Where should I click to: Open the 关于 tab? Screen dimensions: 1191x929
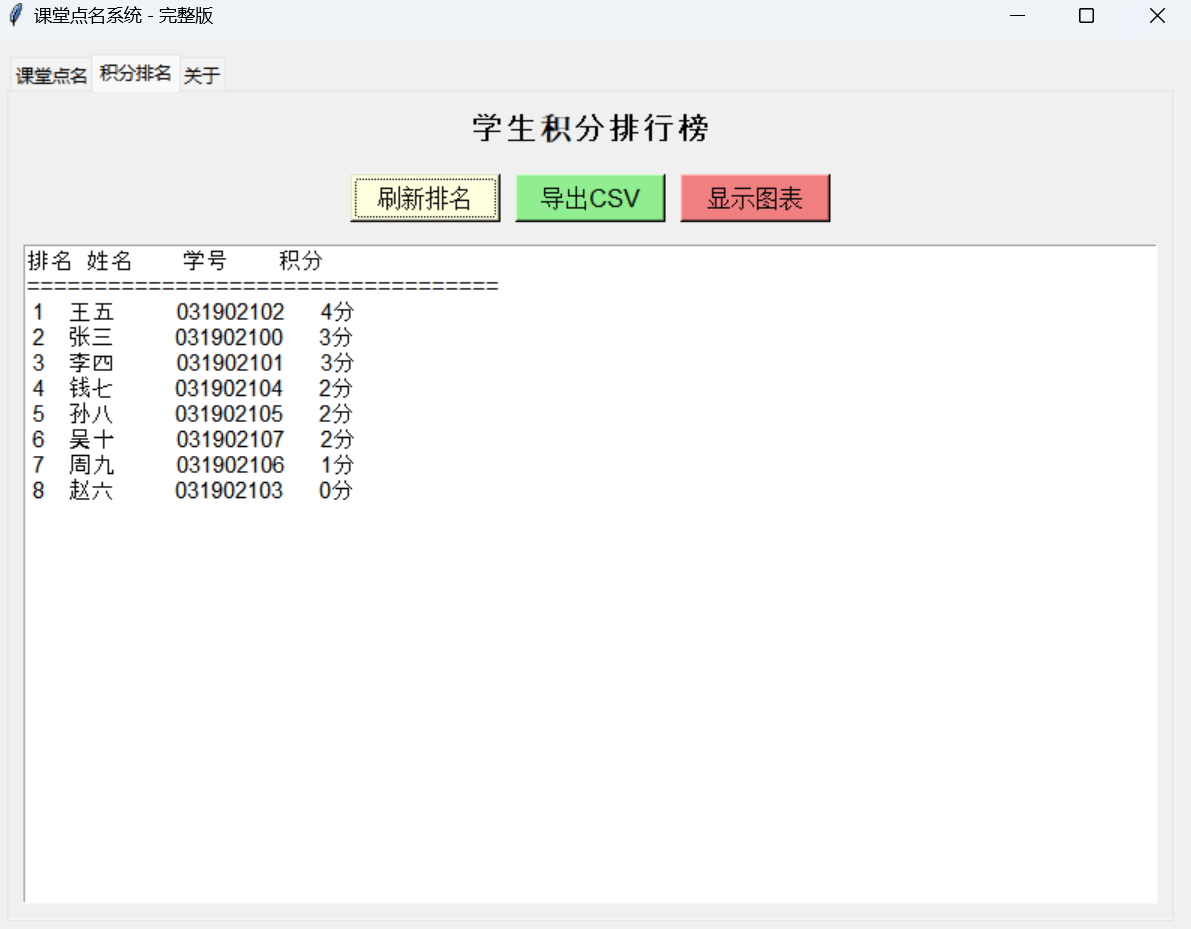click(202, 75)
